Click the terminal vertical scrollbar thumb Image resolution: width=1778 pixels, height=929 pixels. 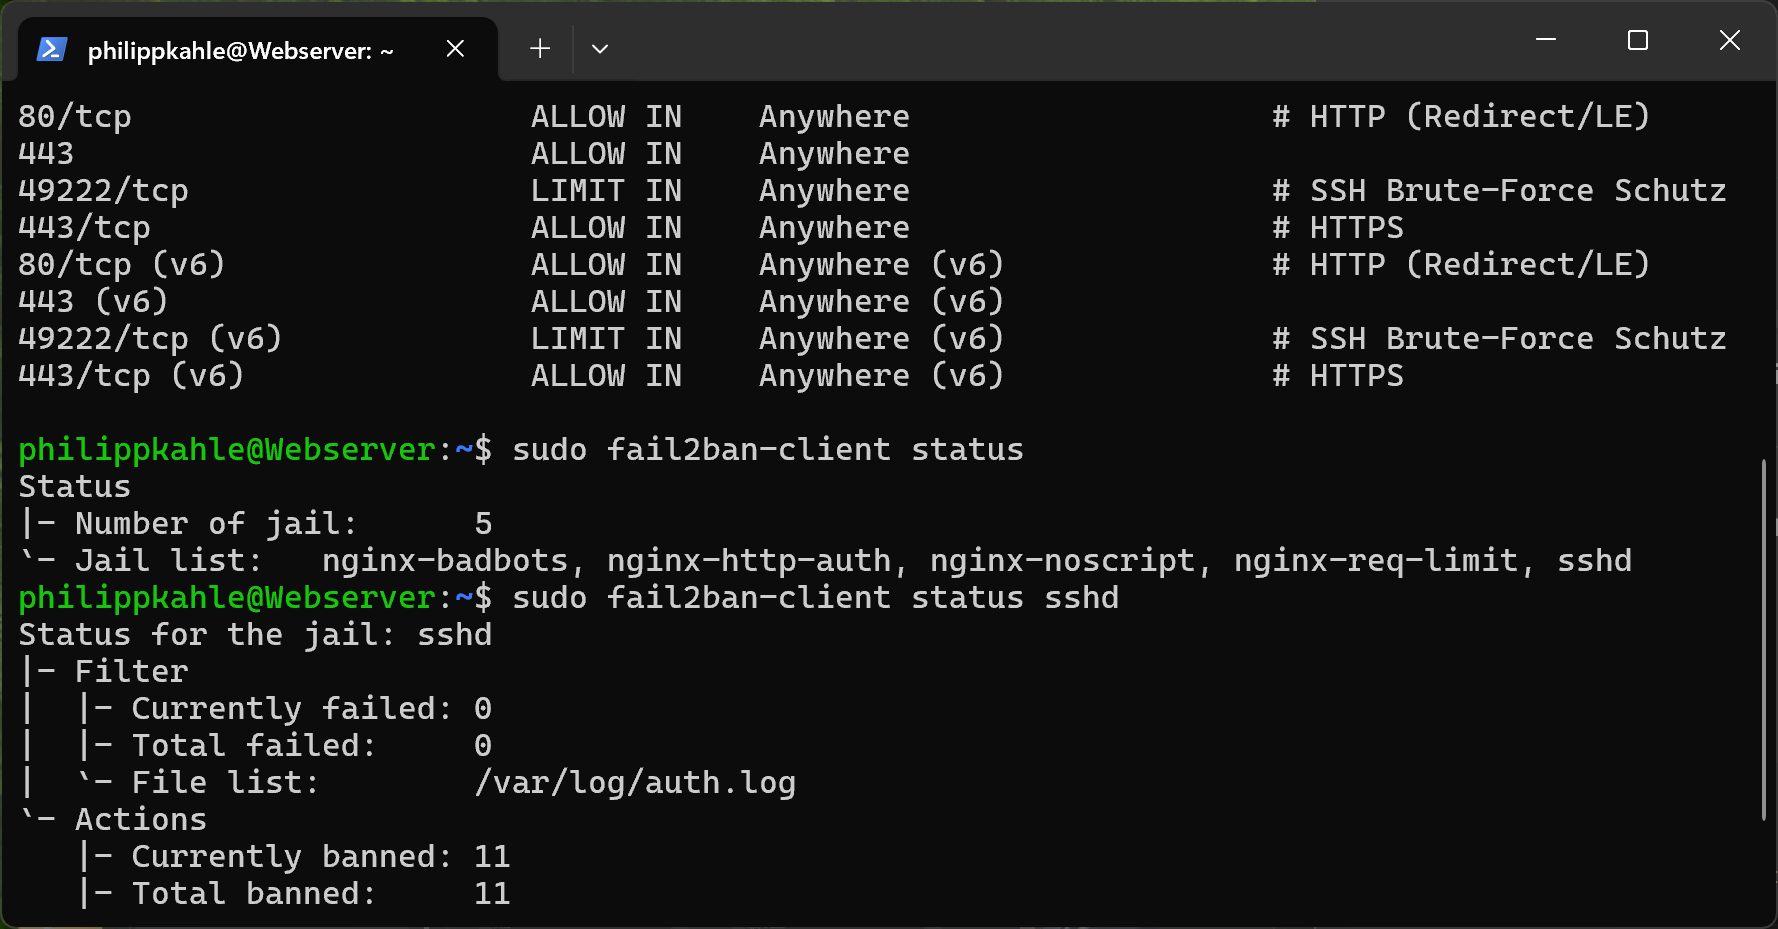pyautogui.click(x=1765, y=640)
